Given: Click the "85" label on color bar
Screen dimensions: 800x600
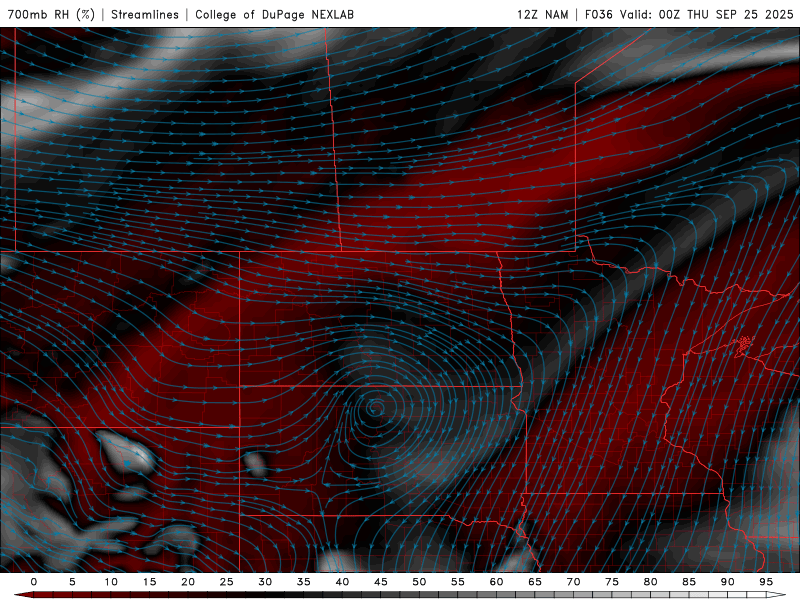Looking at the screenshot, I should [x=689, y=582].
